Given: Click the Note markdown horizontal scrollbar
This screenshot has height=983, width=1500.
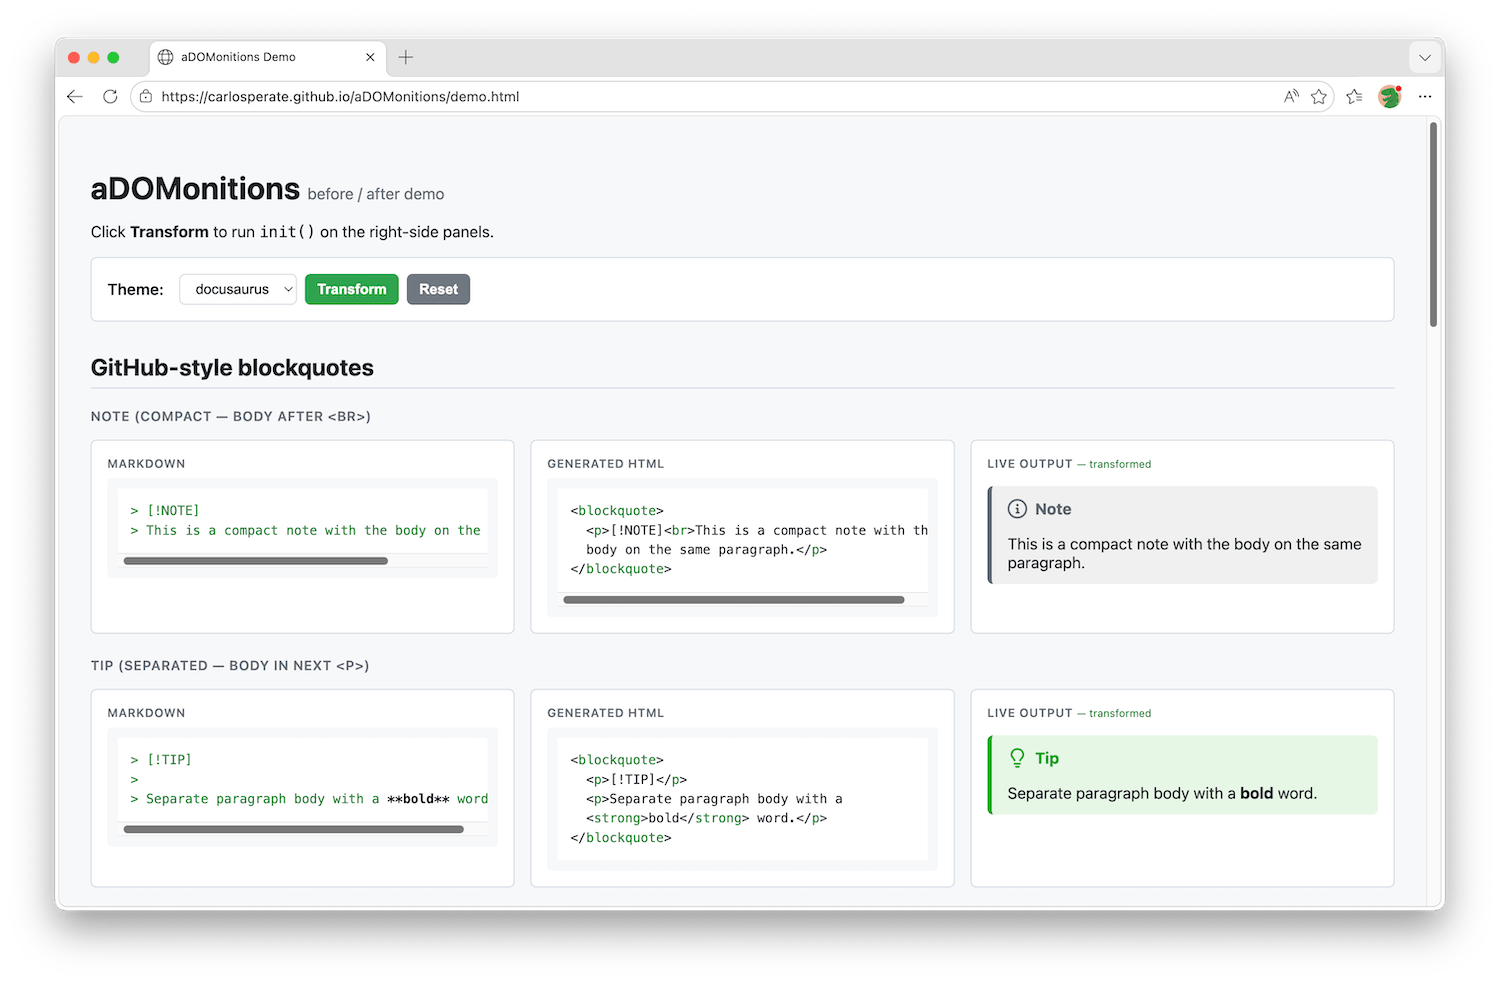Looking at the screenshot, I should (x=255, y=561).
